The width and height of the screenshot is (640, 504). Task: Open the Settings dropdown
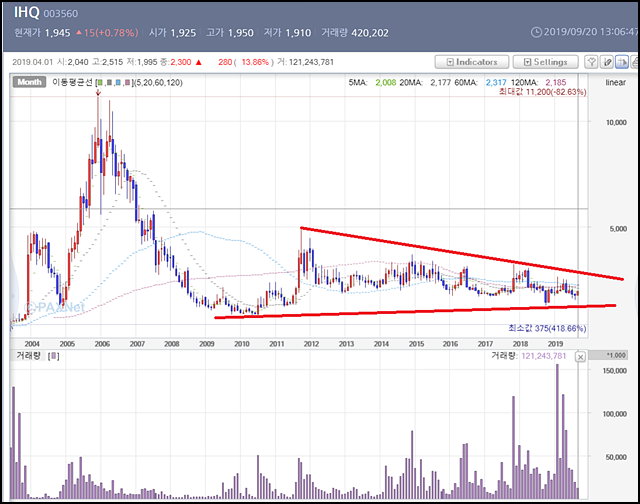click(x=546, y=62)
